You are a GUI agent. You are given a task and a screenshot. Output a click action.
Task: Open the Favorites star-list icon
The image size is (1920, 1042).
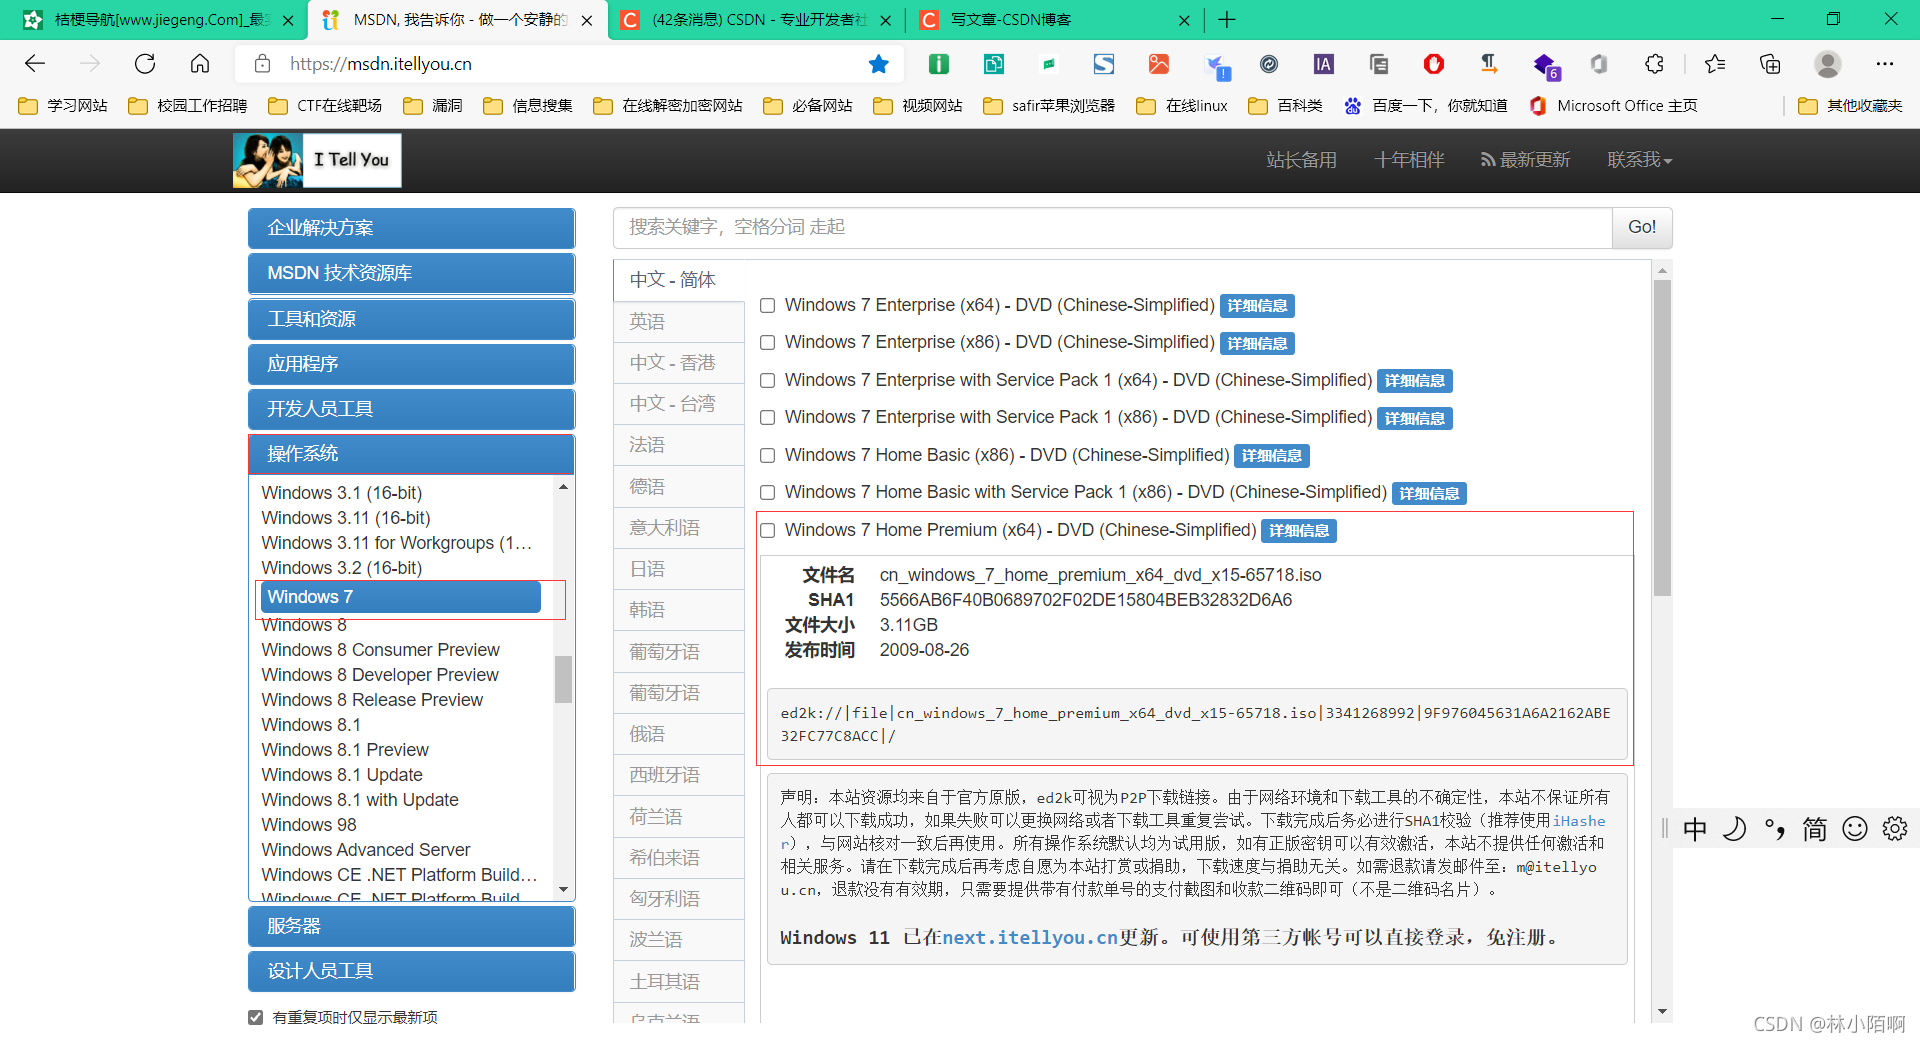point(1715,64)
